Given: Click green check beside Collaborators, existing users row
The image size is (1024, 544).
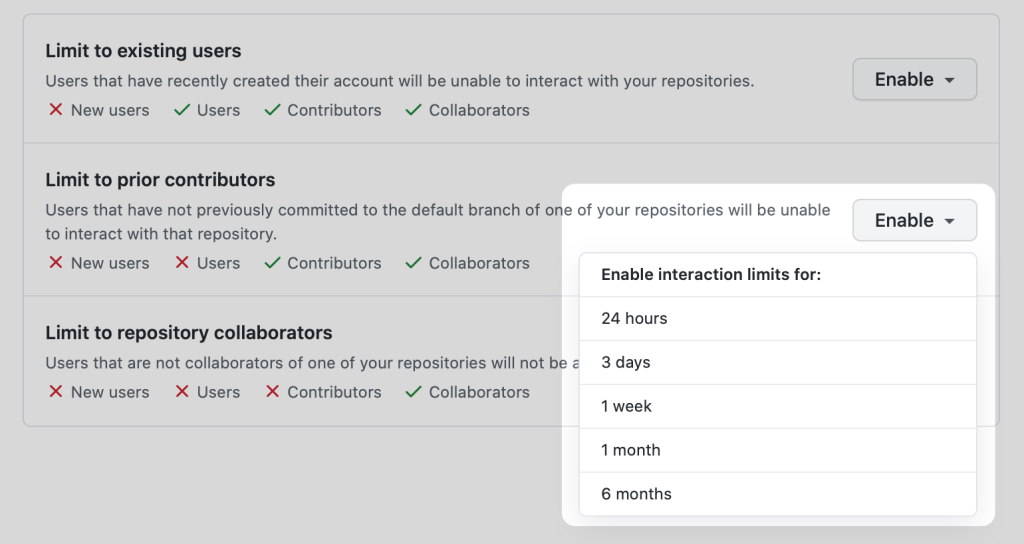Looking at the screenshot, I should pyautogui.click(x=414, y=110).
